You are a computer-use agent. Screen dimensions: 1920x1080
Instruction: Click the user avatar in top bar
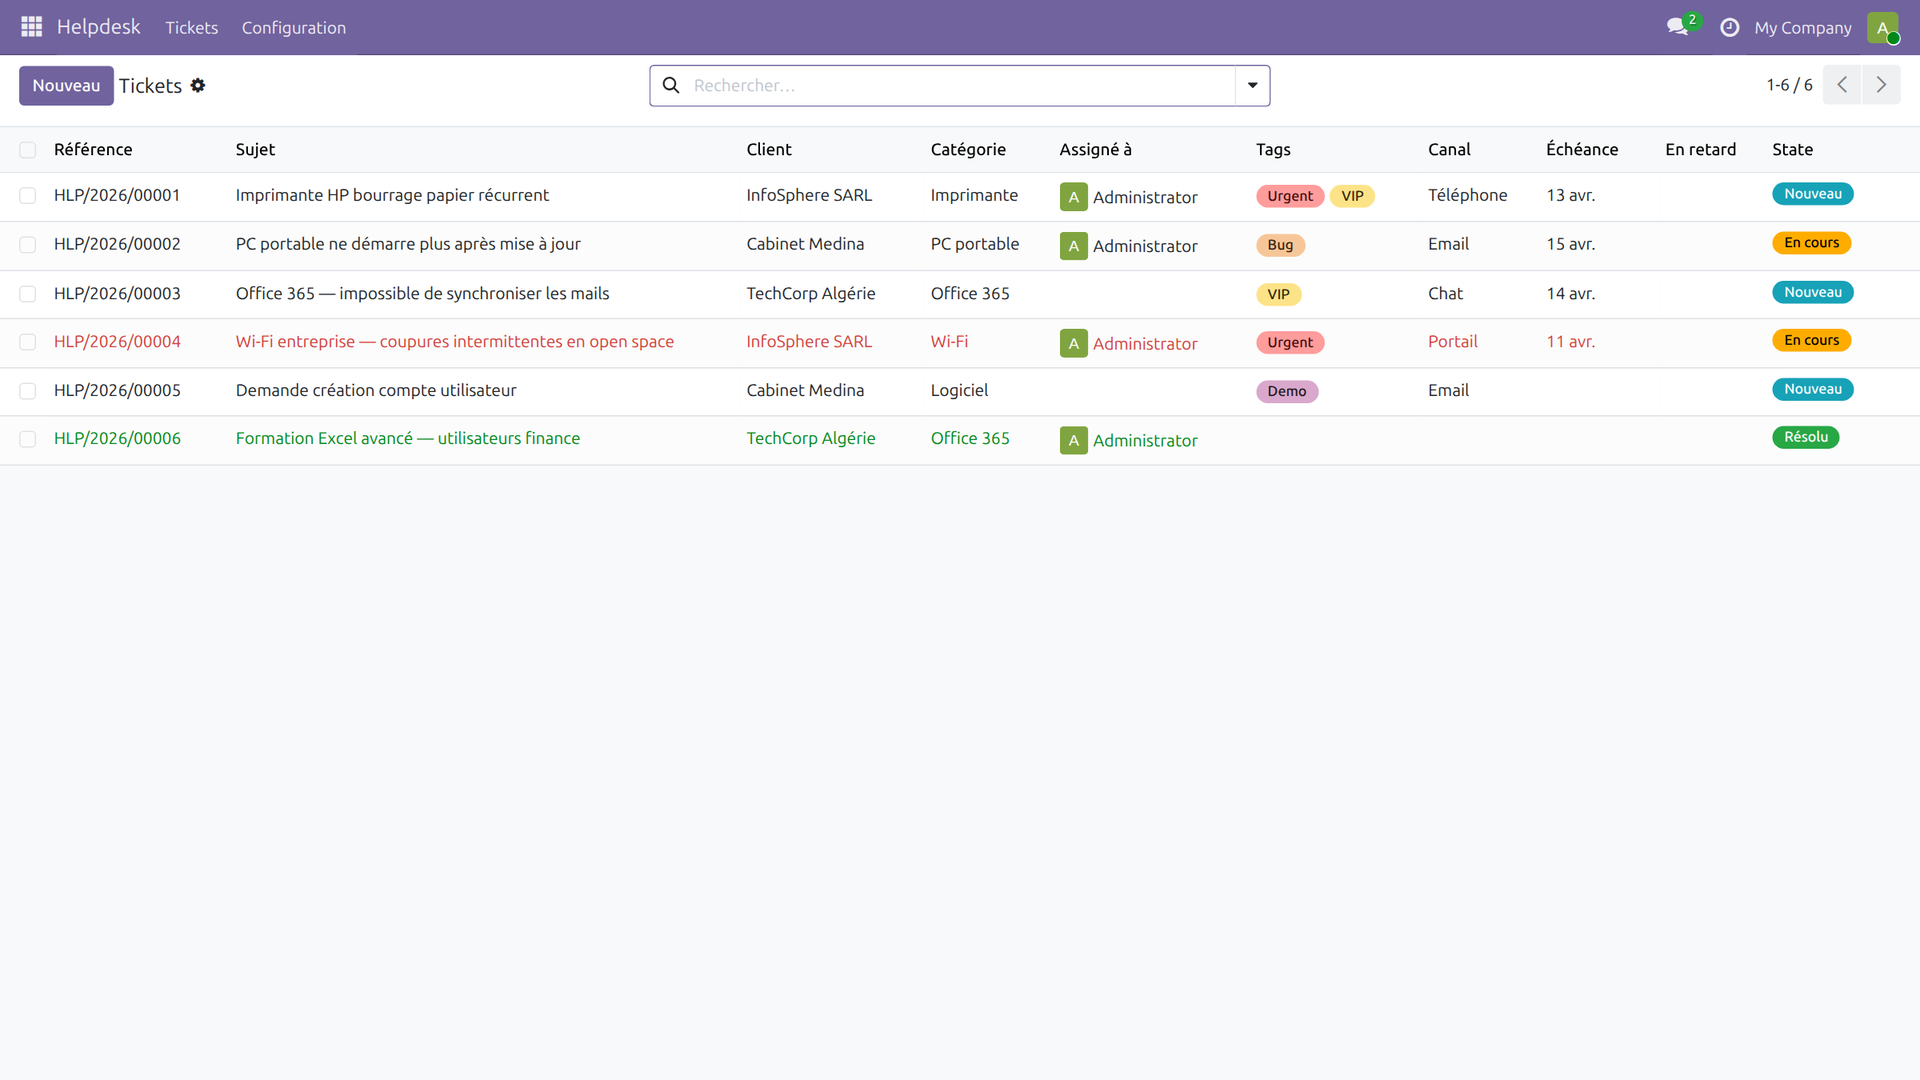[1882, 27]
